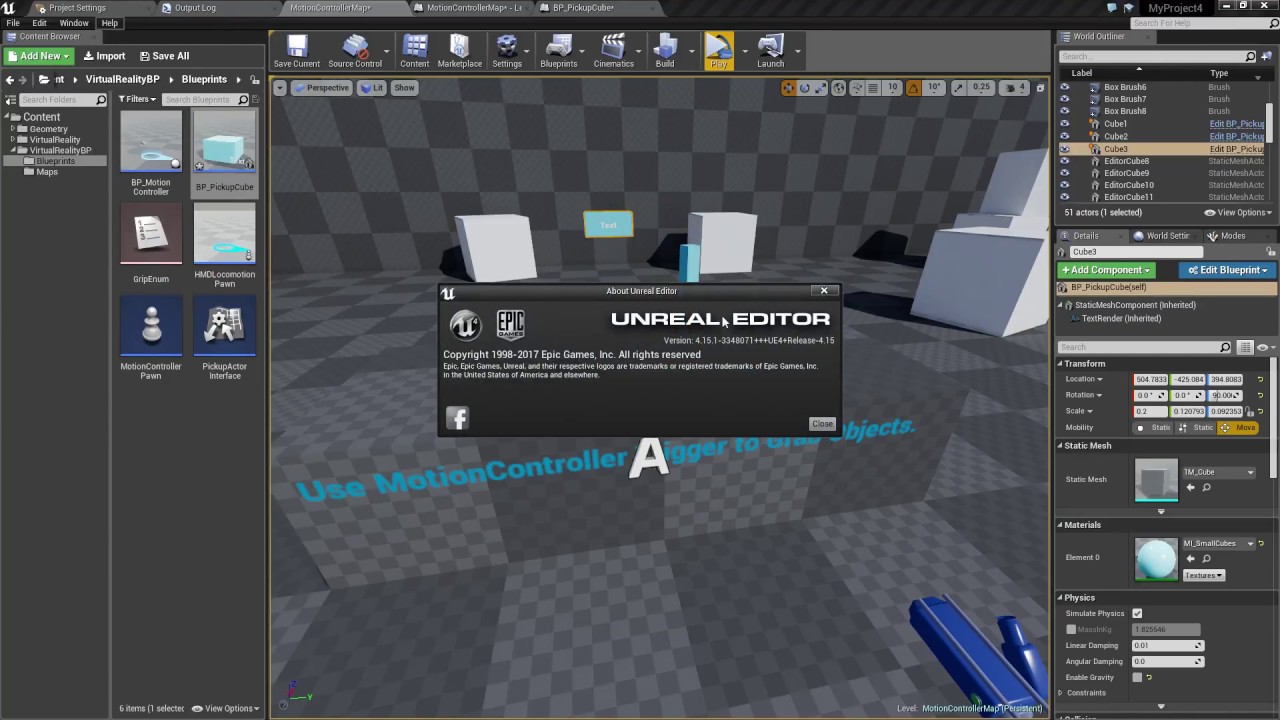This screenshot has width=1280, height=720.
Task: Click the Save All button
Action: [164, 56]
